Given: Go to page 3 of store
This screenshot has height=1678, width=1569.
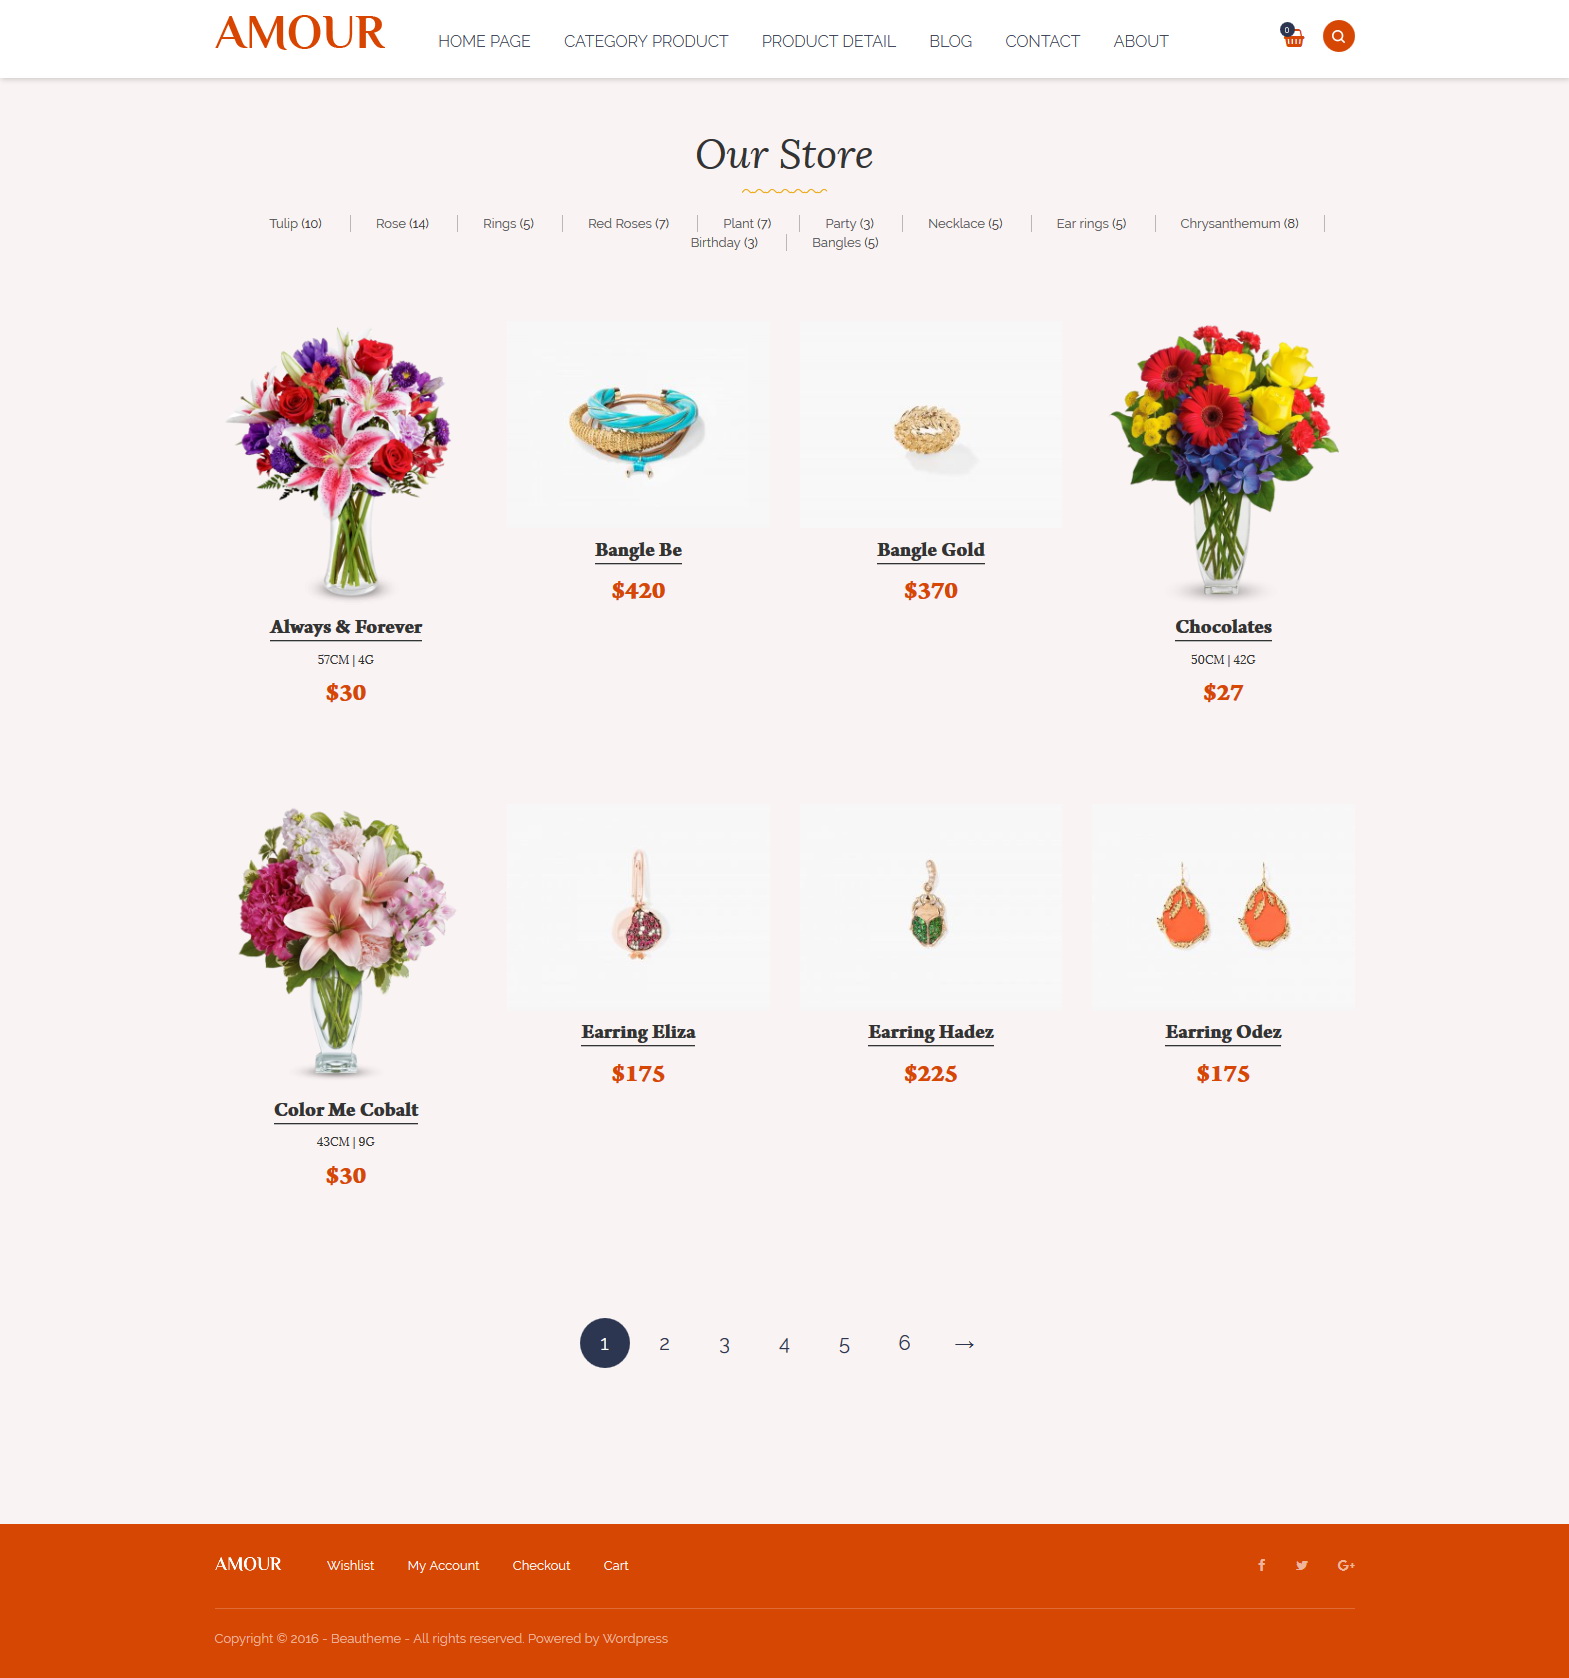Looking at the screenshot, I should (724, 1345).
